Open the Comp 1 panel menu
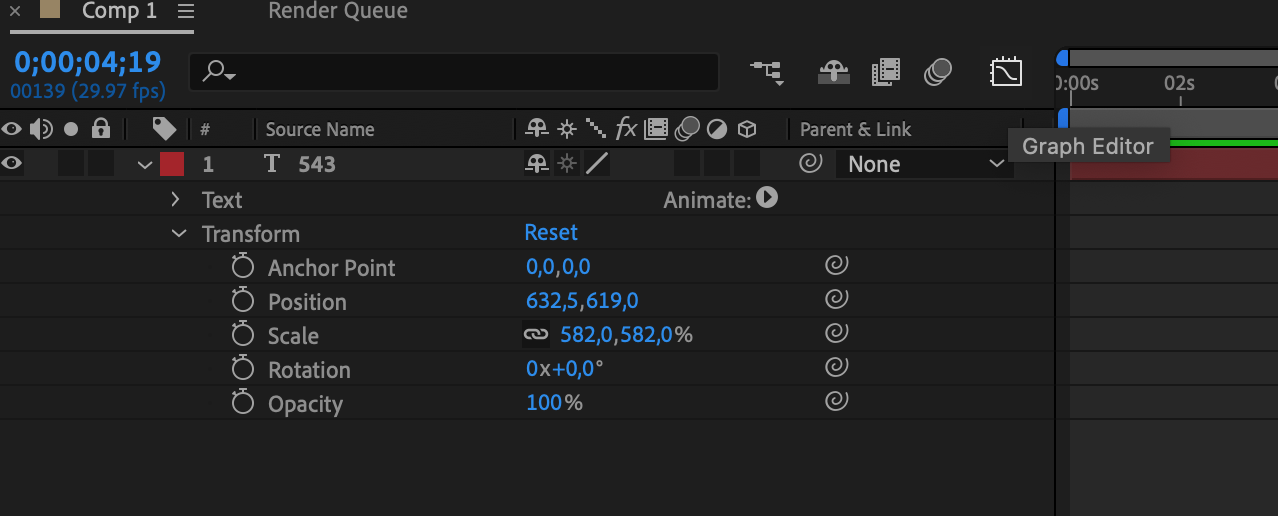Viewport: 1278px width, 516px height. pos(185,12)
